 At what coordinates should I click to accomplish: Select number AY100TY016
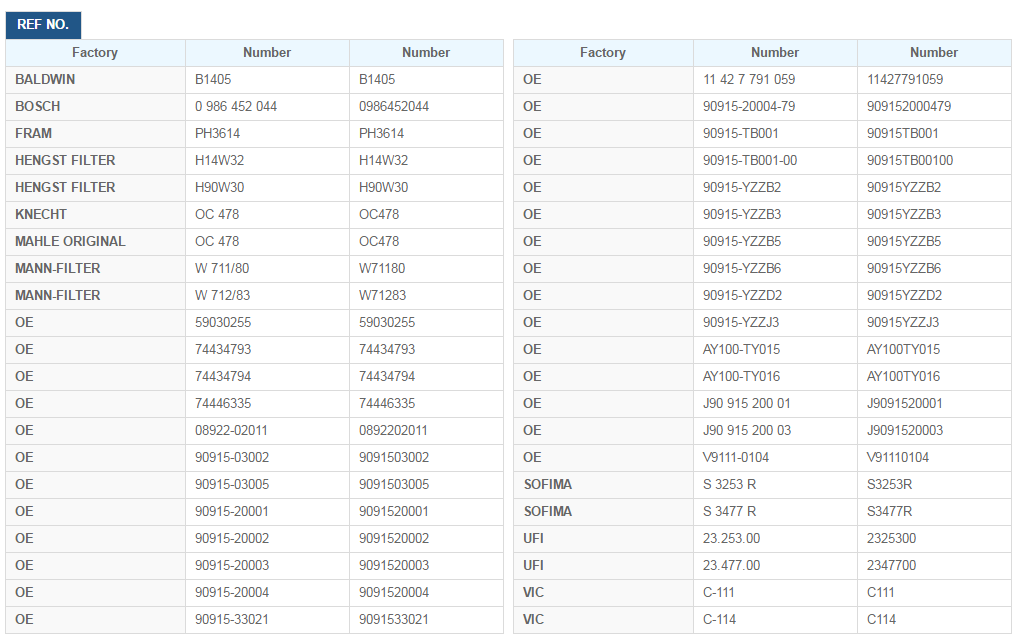pyautogui.click(x=903, y=377)
